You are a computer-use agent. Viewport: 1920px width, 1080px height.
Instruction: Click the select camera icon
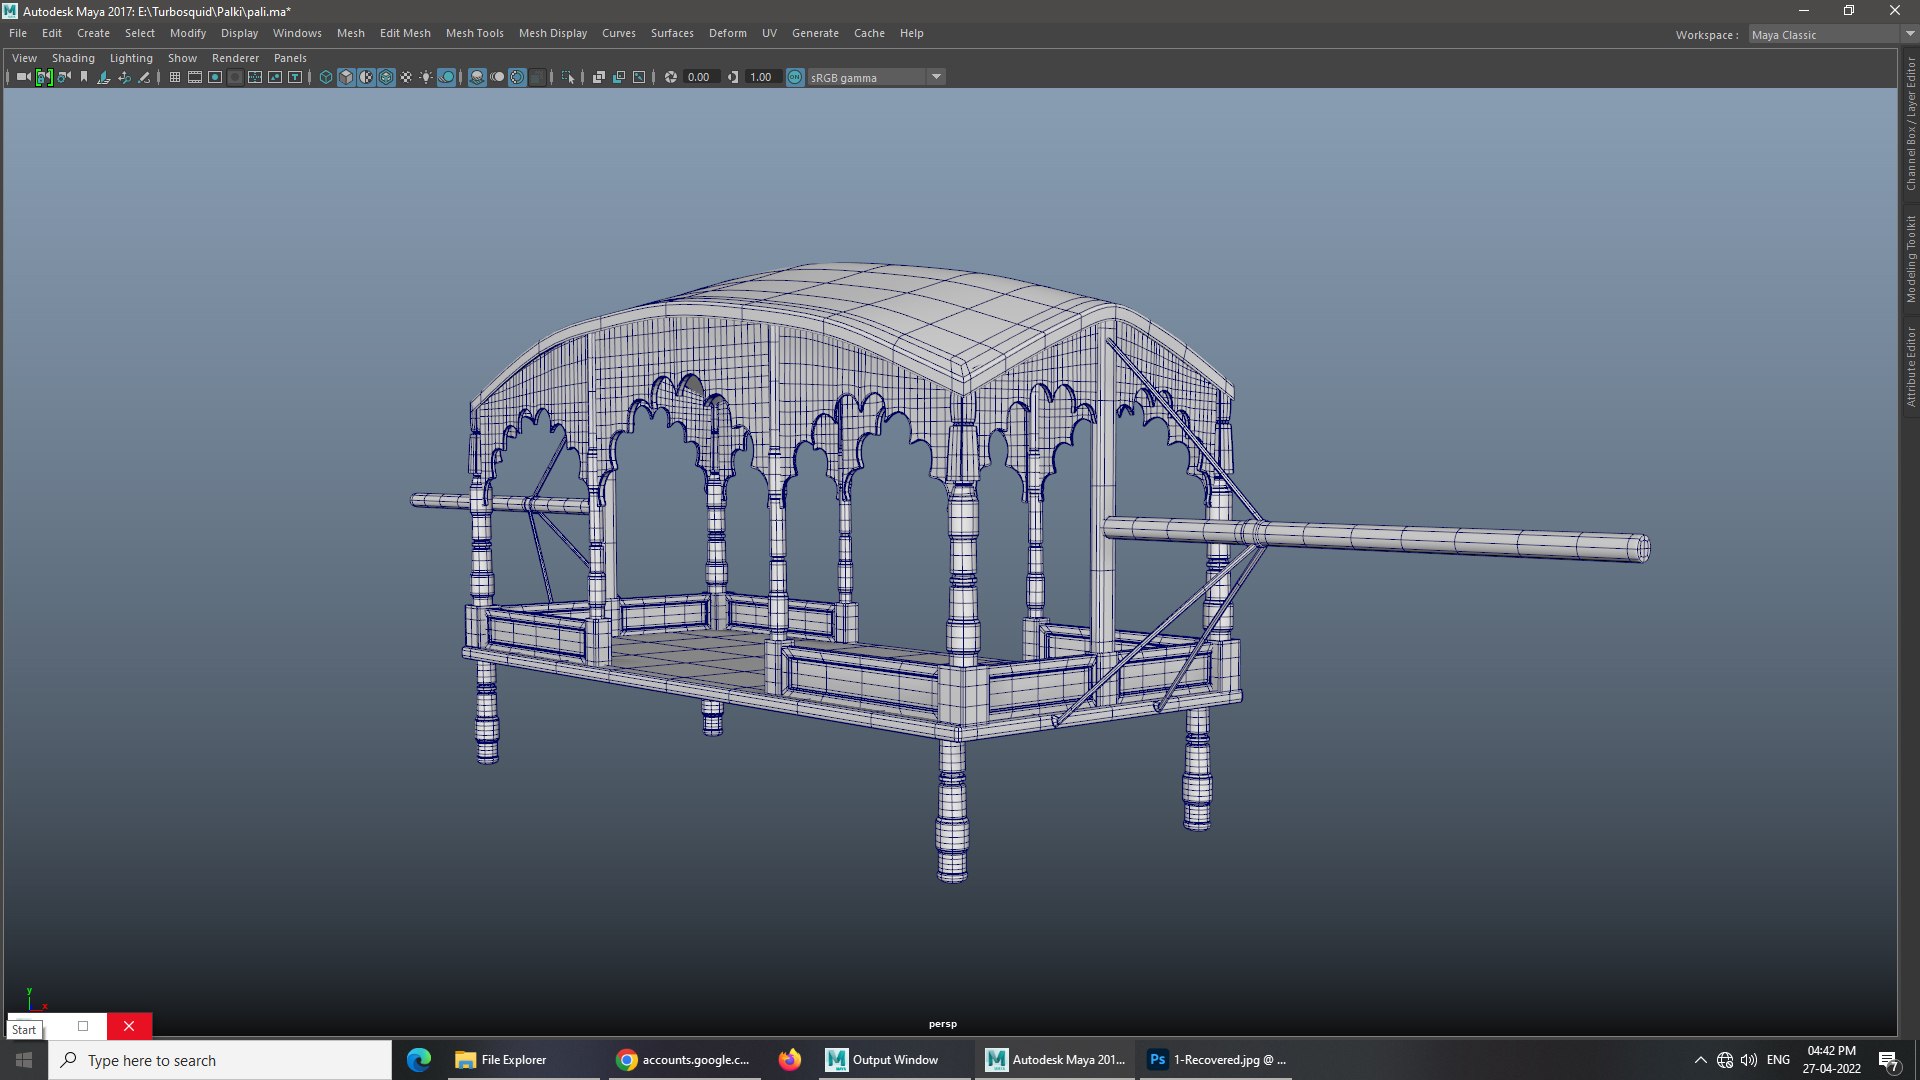click(x=23, y=77)
